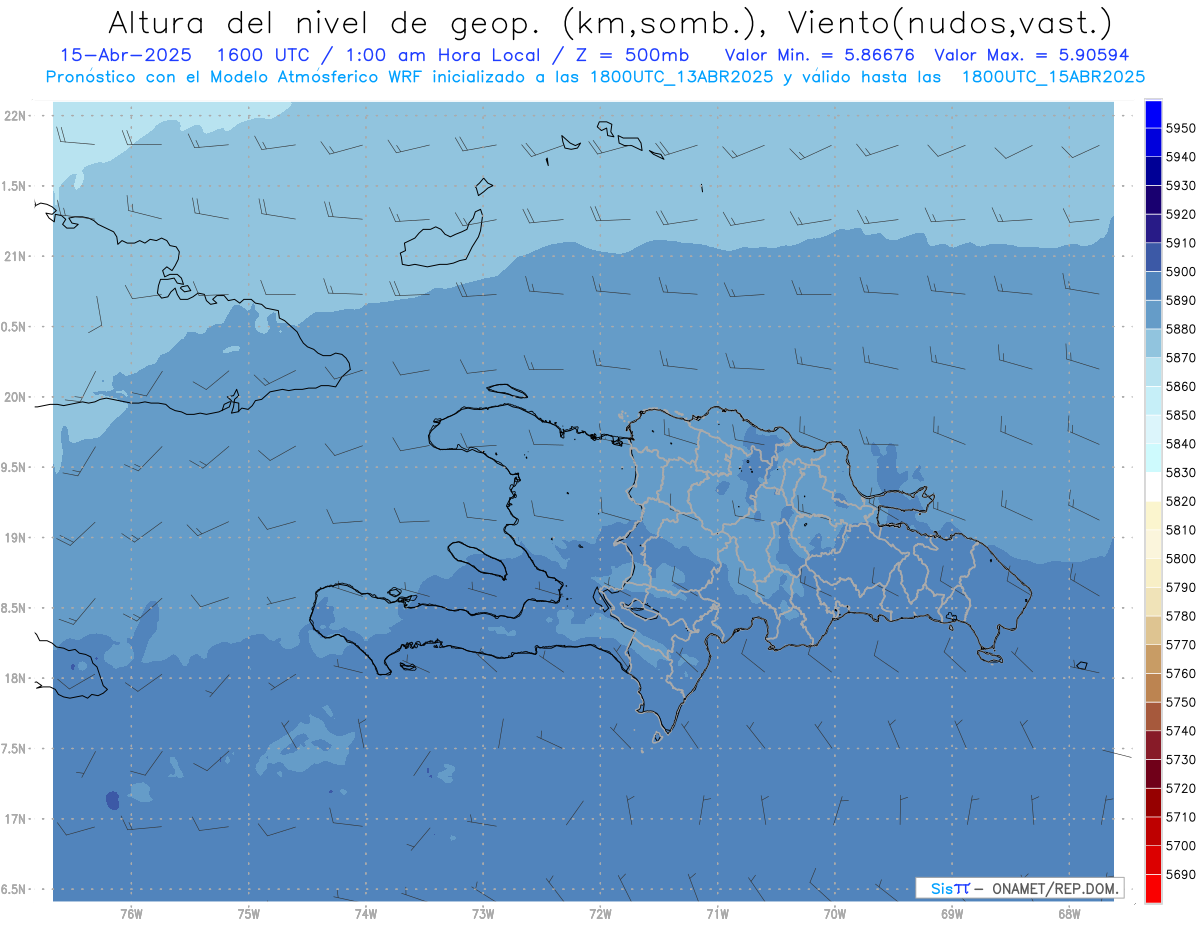Click the '74W' longitude label
1200x927 pixels.
coord(365,914)
